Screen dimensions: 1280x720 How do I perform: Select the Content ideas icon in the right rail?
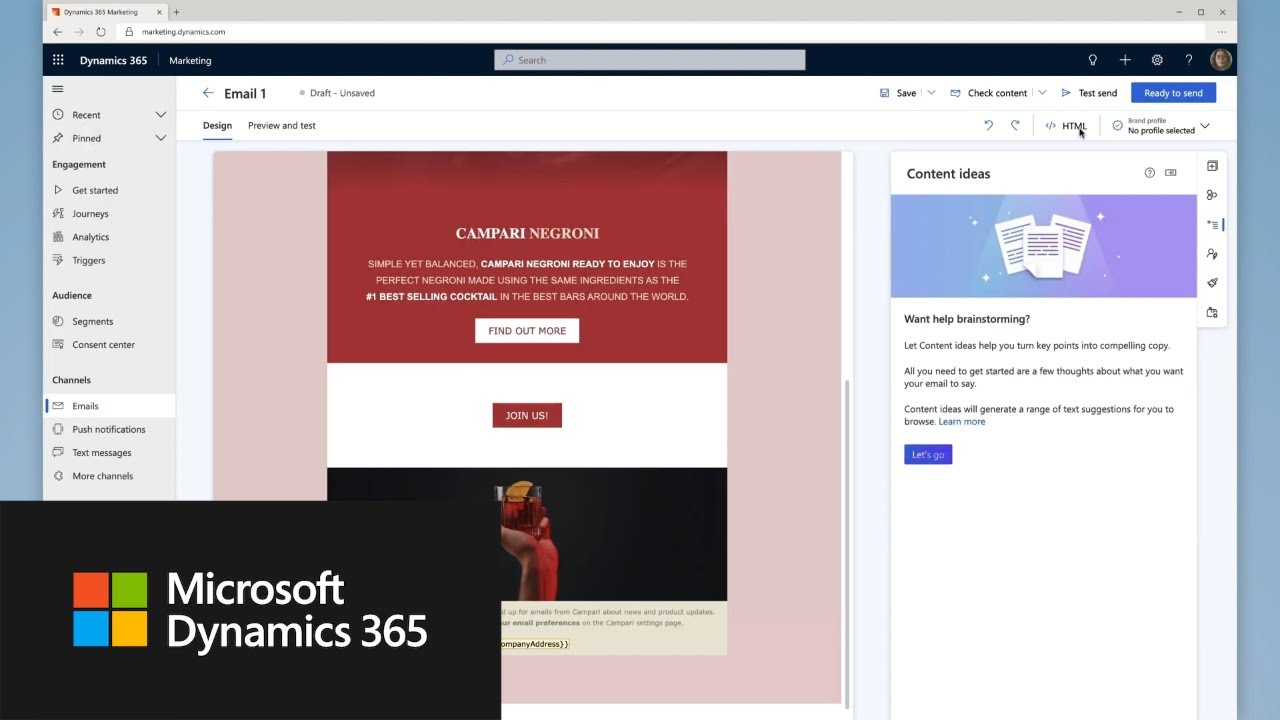(x=1212, y=224)
